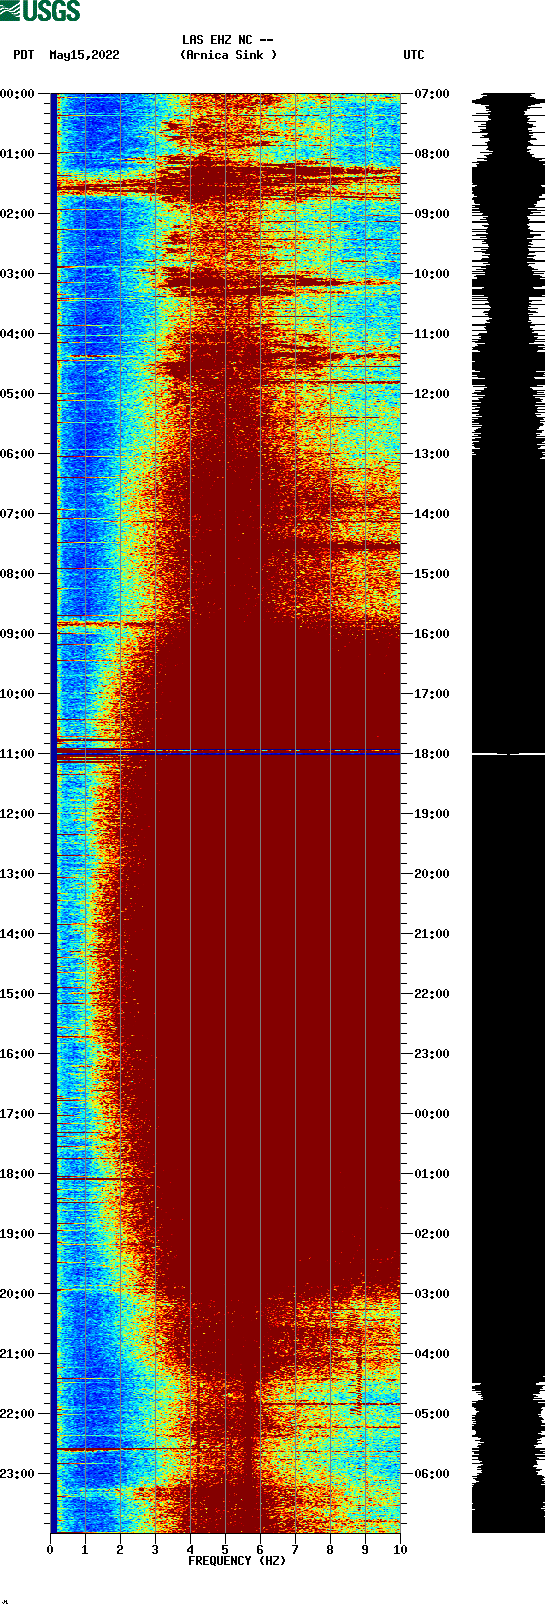Click the black seismogram waveform panel
This screenshot has width=552, height=1613.
508,813
